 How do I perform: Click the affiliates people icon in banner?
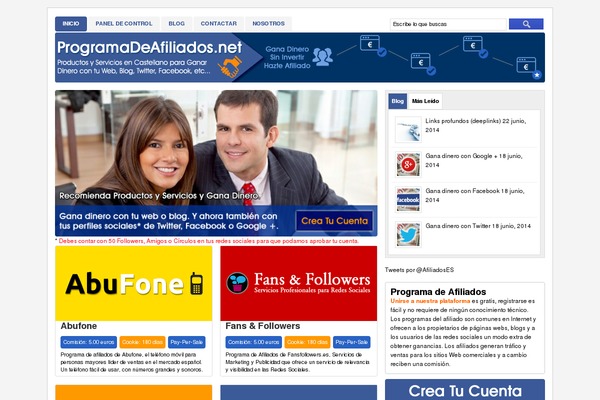[322, 57]
